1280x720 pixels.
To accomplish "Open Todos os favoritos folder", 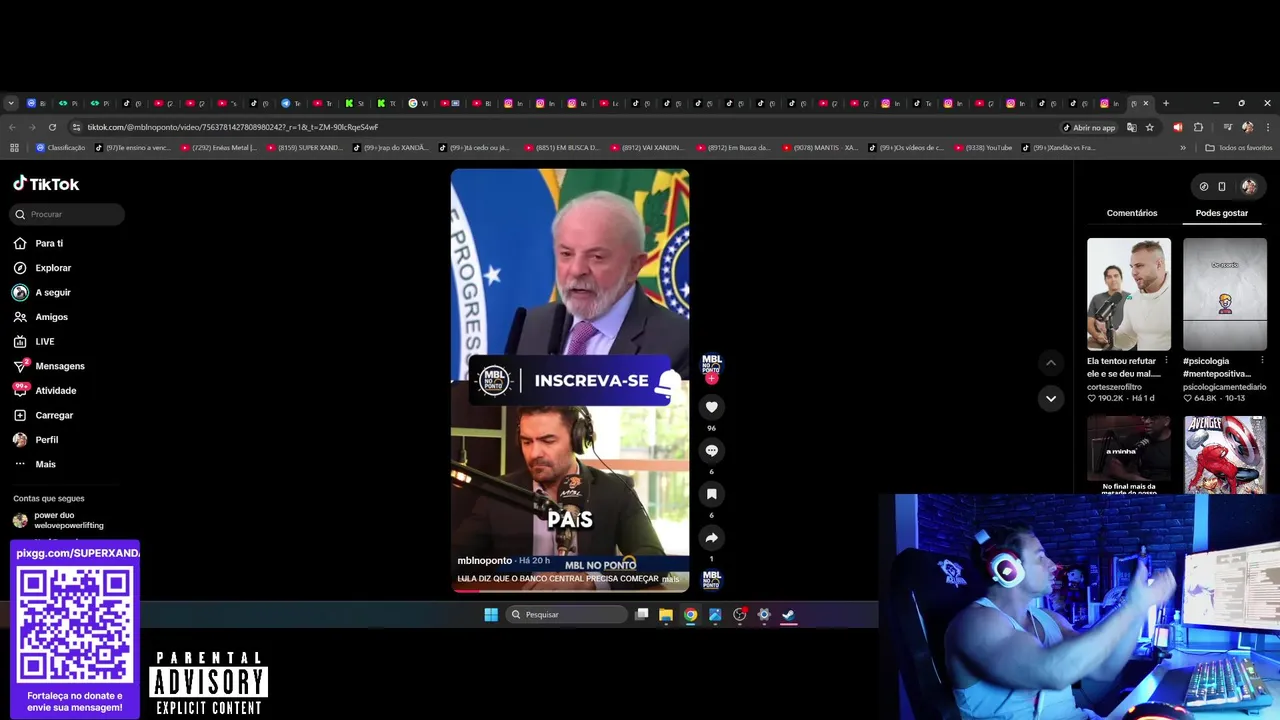I will (1239, 148).
